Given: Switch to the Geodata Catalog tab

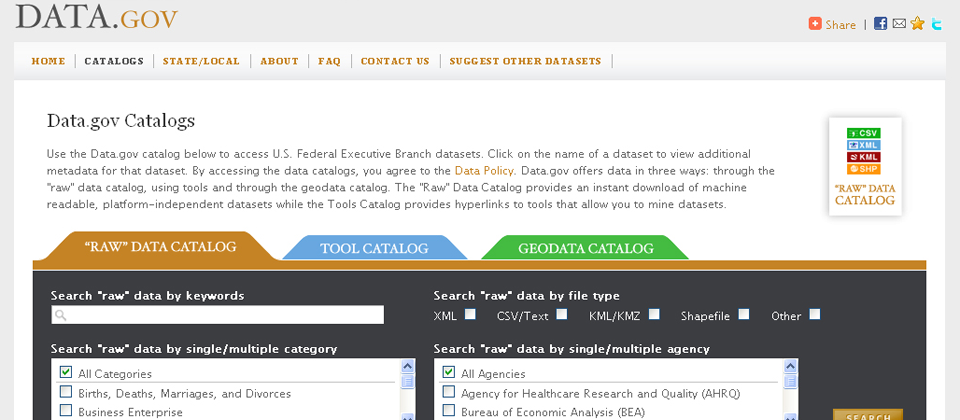Looking at the screenshot, I should [x=585, y=248].
